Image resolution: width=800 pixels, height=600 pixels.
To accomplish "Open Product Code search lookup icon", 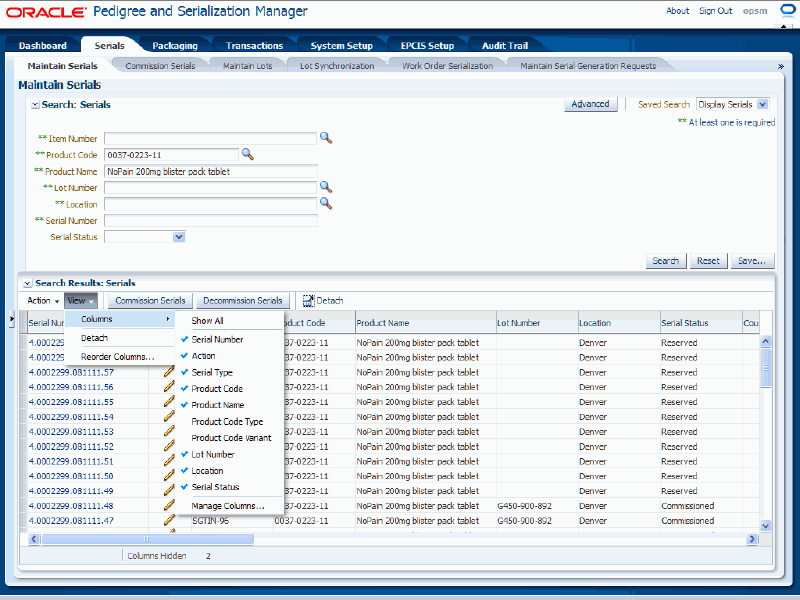I will tap(247, 154).
